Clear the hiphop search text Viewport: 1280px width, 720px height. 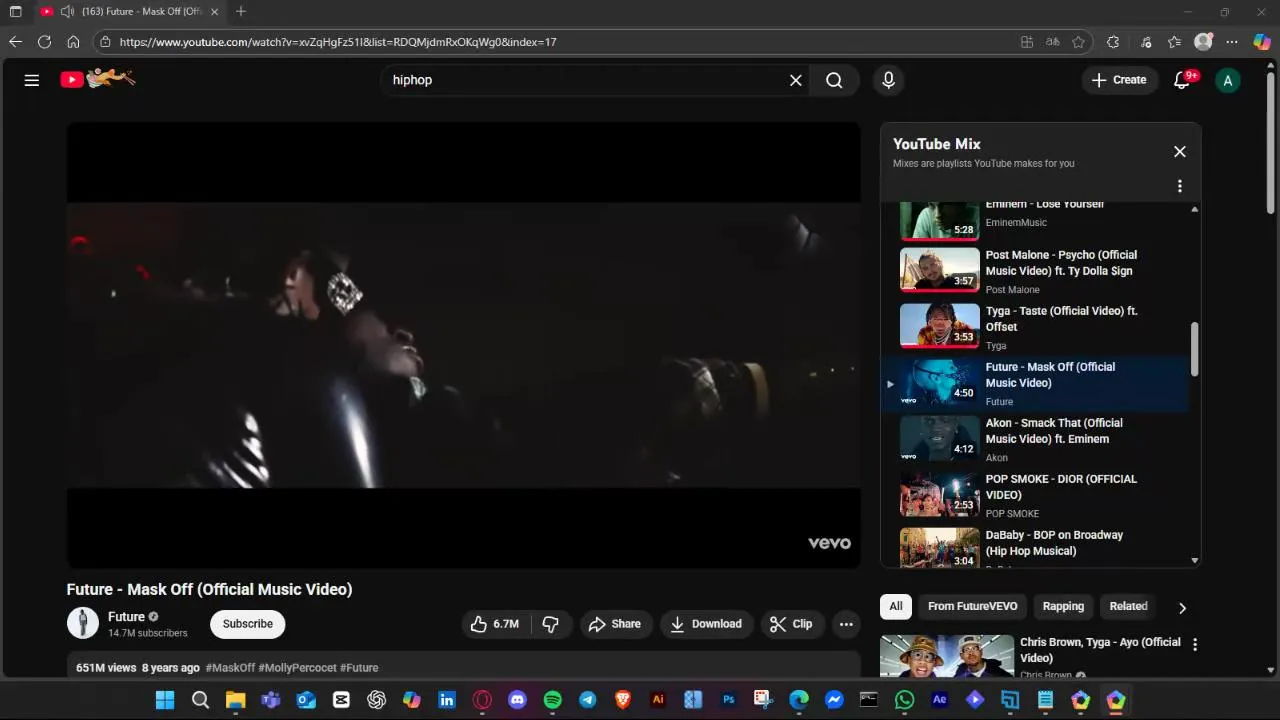click(x=796, y=80)
